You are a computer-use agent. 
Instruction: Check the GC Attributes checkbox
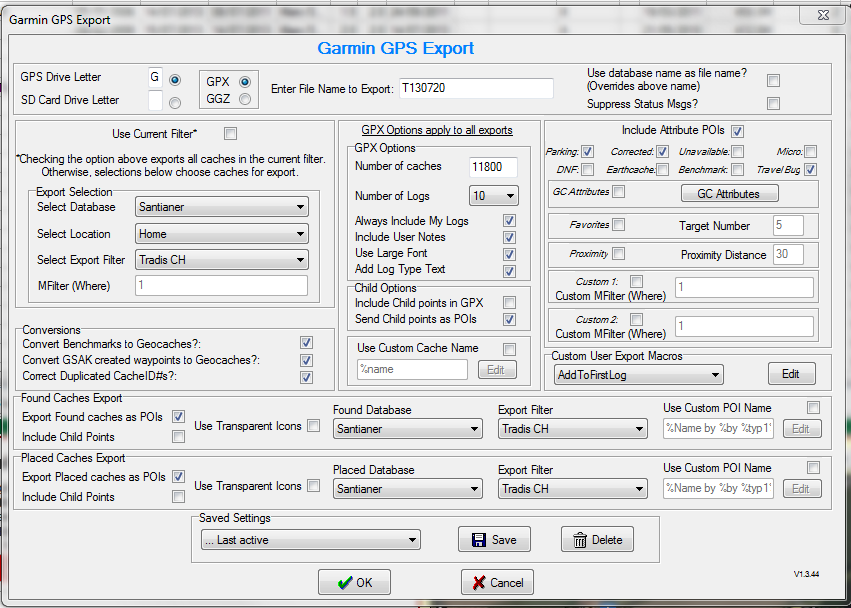(x=618, y=192)
